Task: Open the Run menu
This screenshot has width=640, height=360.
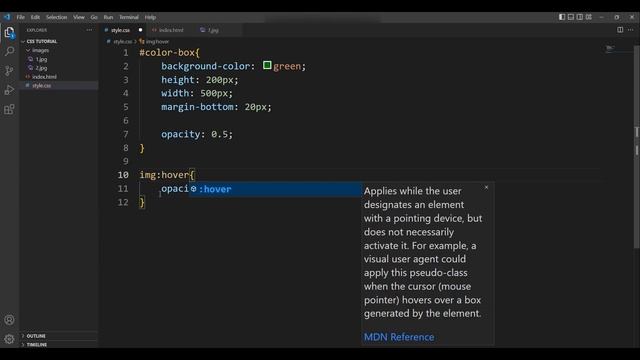Action: [x=108, y=17]
